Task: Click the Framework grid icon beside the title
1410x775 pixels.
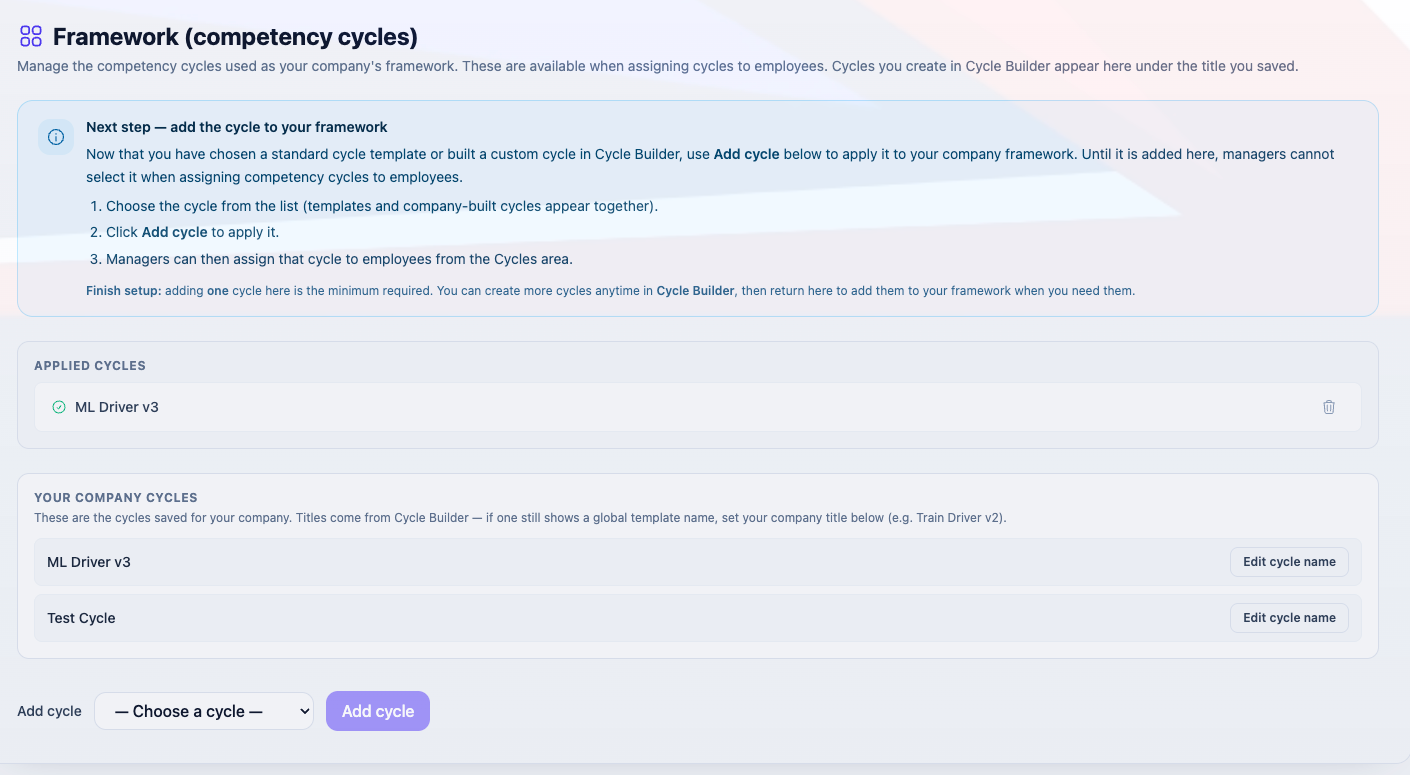Action: tap(31, 37)
